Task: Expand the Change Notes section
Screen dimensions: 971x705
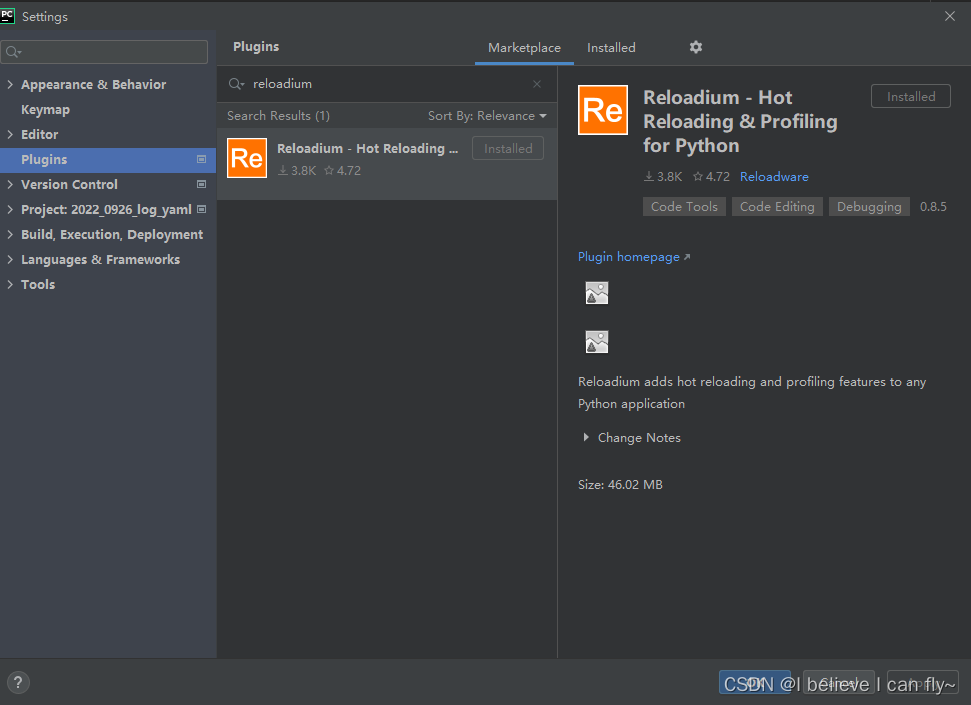Action: (586, 437)
